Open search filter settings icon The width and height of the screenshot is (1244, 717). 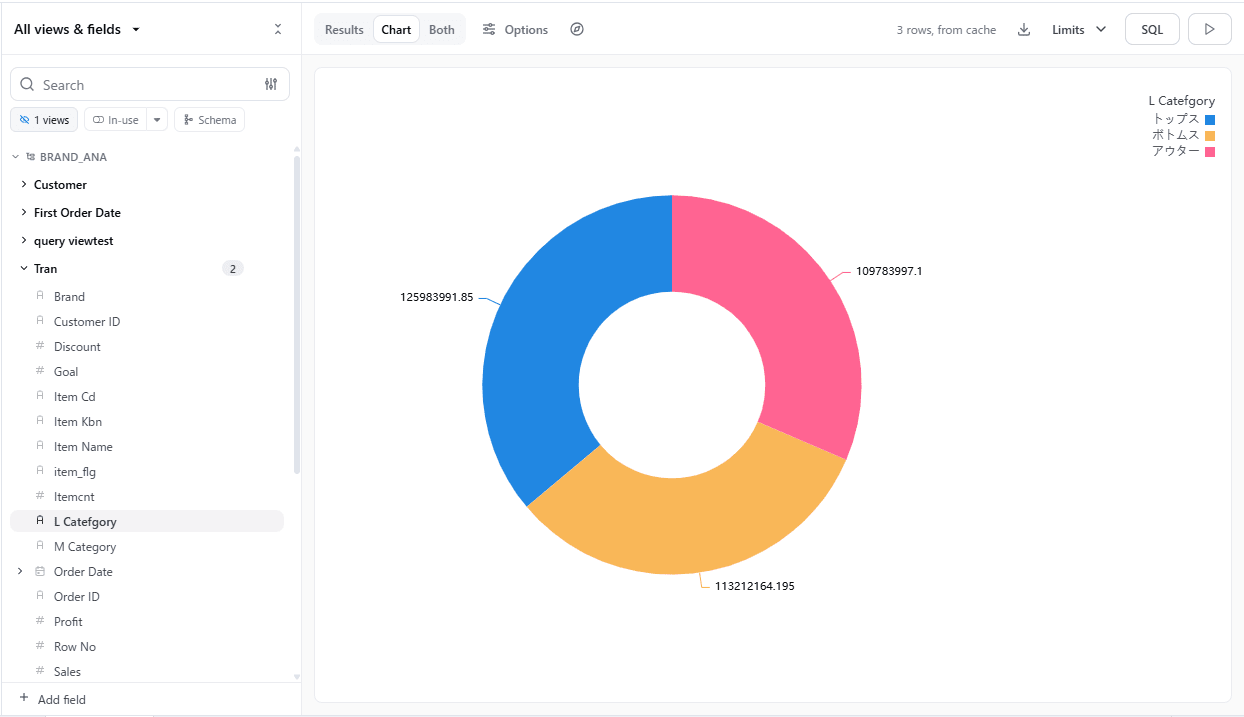click(x=271, y=85)
